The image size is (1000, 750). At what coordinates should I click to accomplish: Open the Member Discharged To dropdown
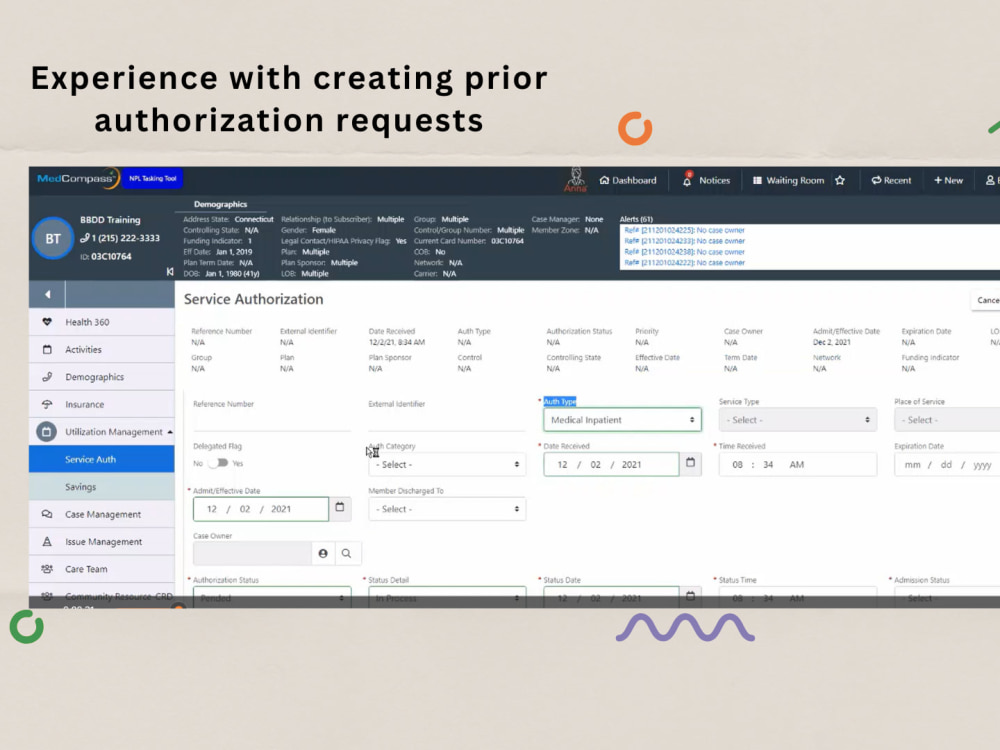447,509
